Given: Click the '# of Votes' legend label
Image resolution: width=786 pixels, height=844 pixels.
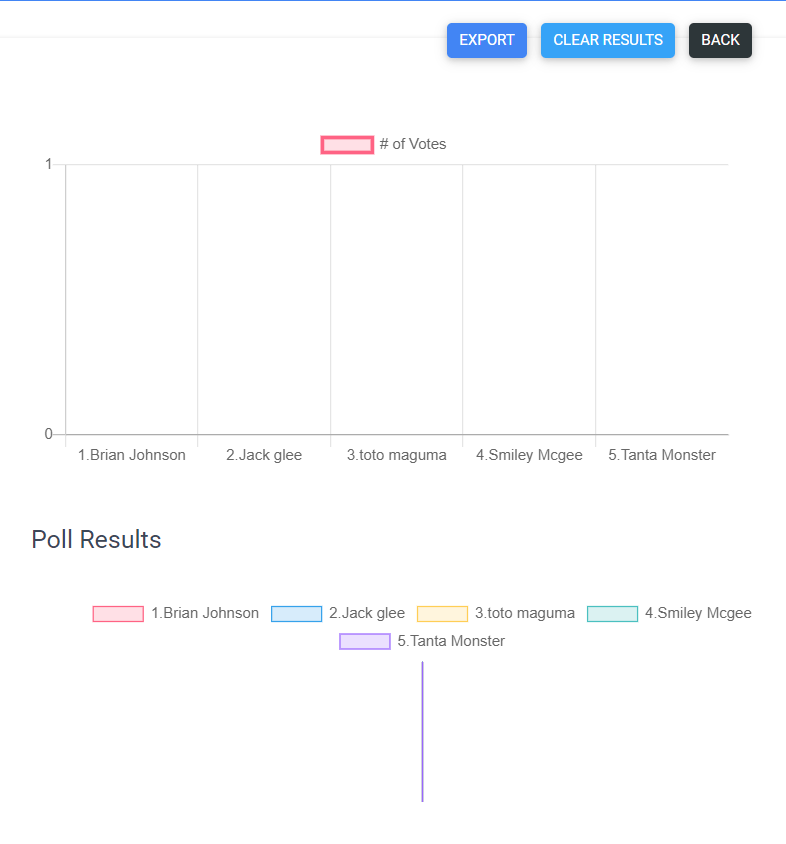Looking at the screenshot, I should coord(413,144).
